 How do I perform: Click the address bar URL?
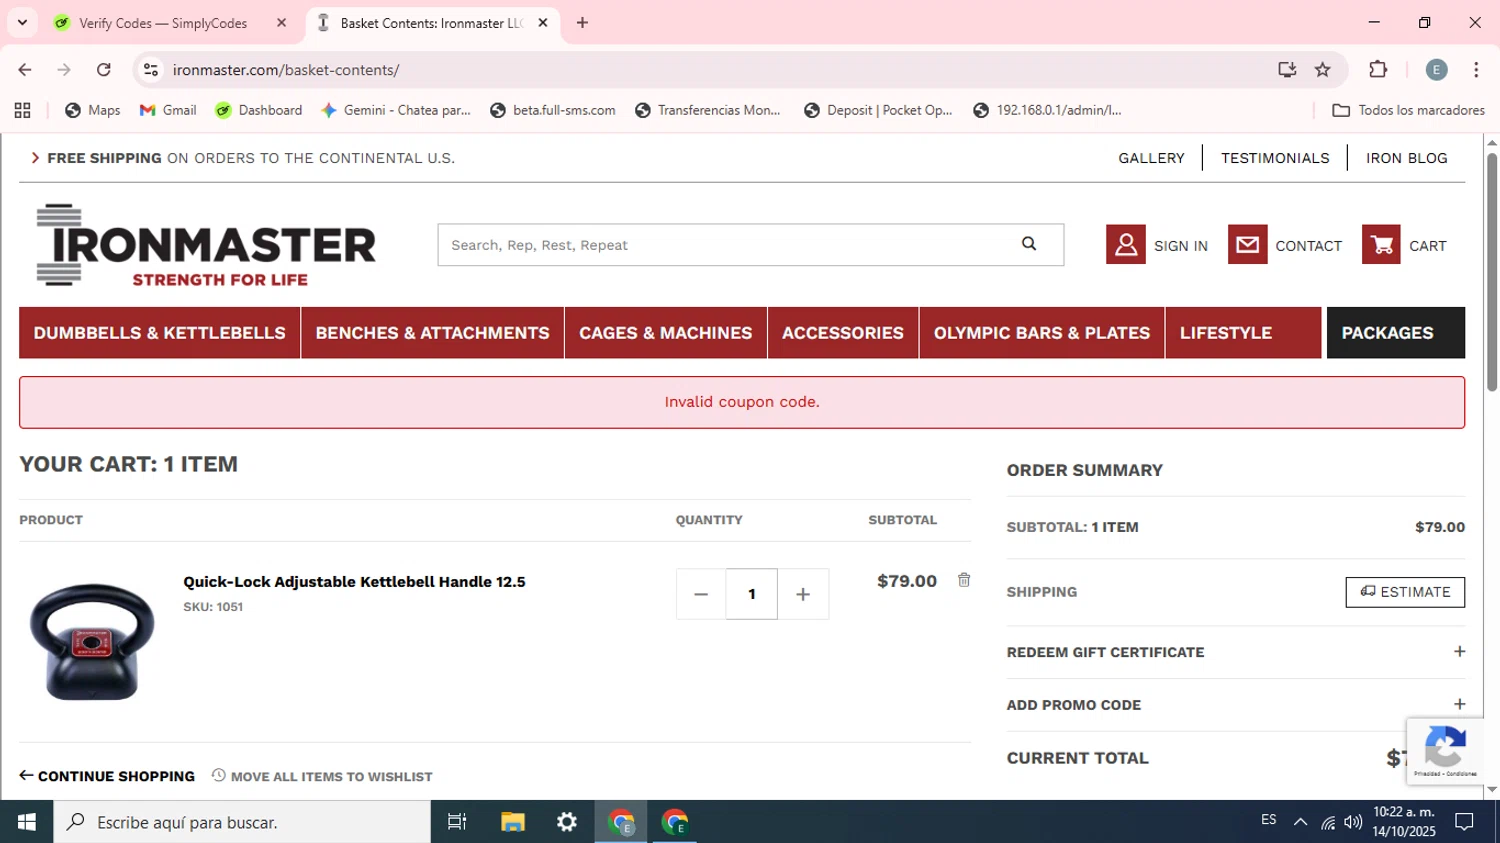(286, 70)
